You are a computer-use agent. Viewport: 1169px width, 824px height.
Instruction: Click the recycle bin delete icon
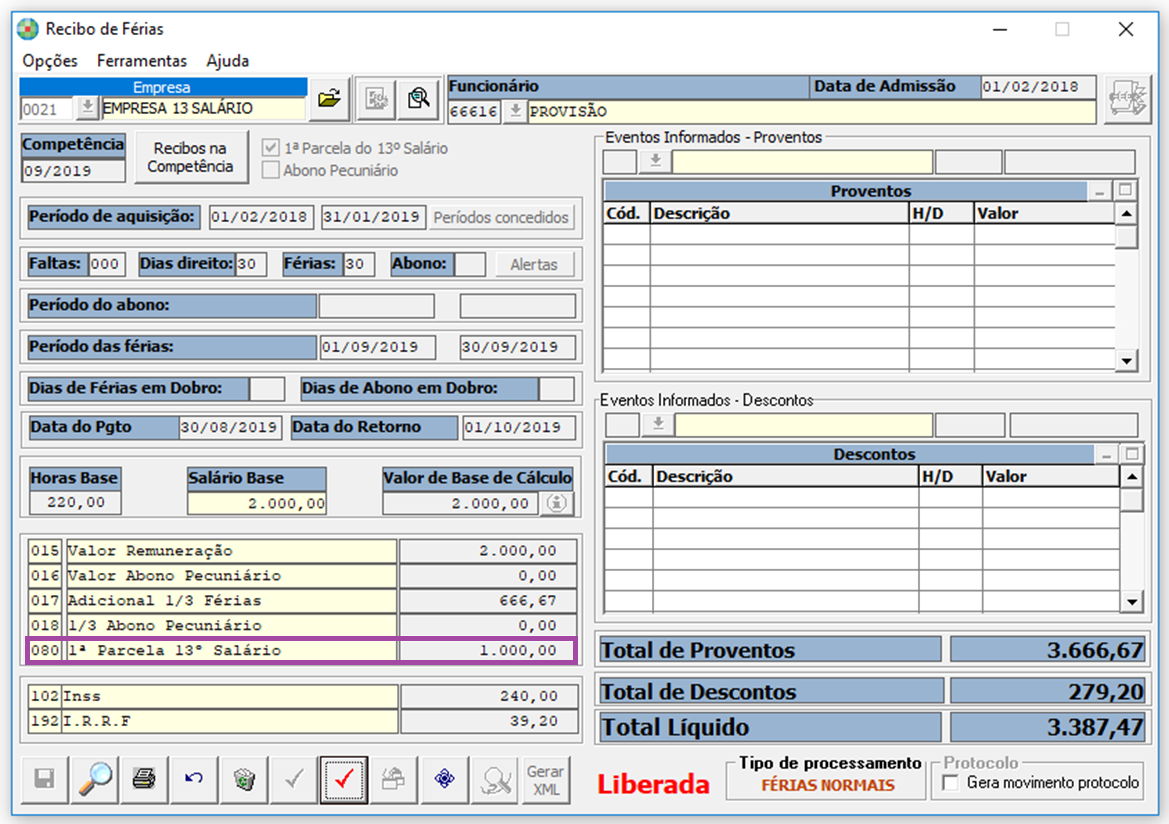point(244,780)
